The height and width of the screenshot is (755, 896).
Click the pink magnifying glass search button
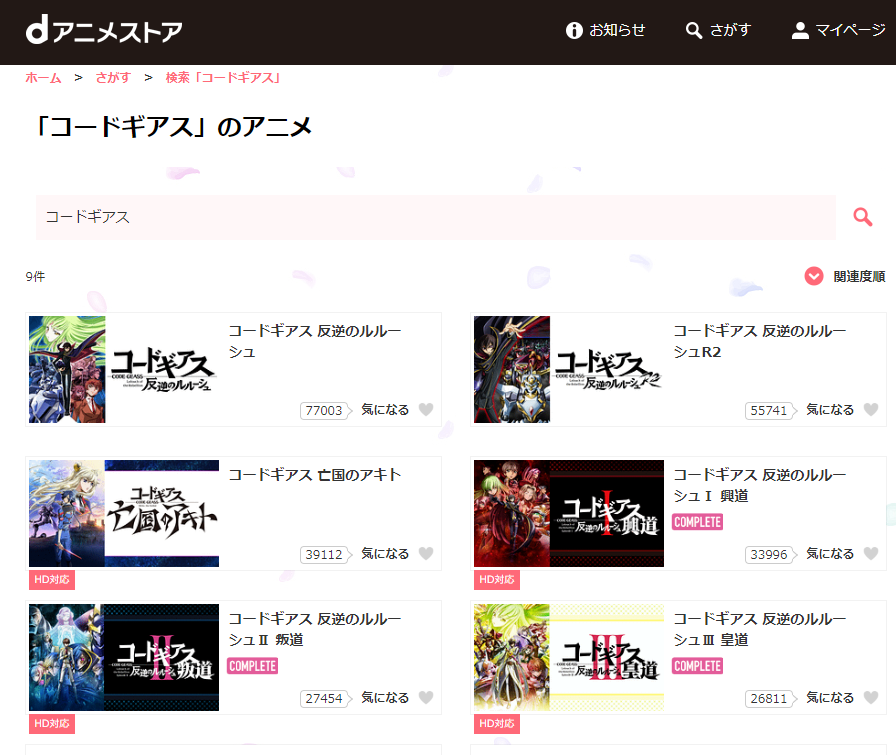[x=862, y=216]
